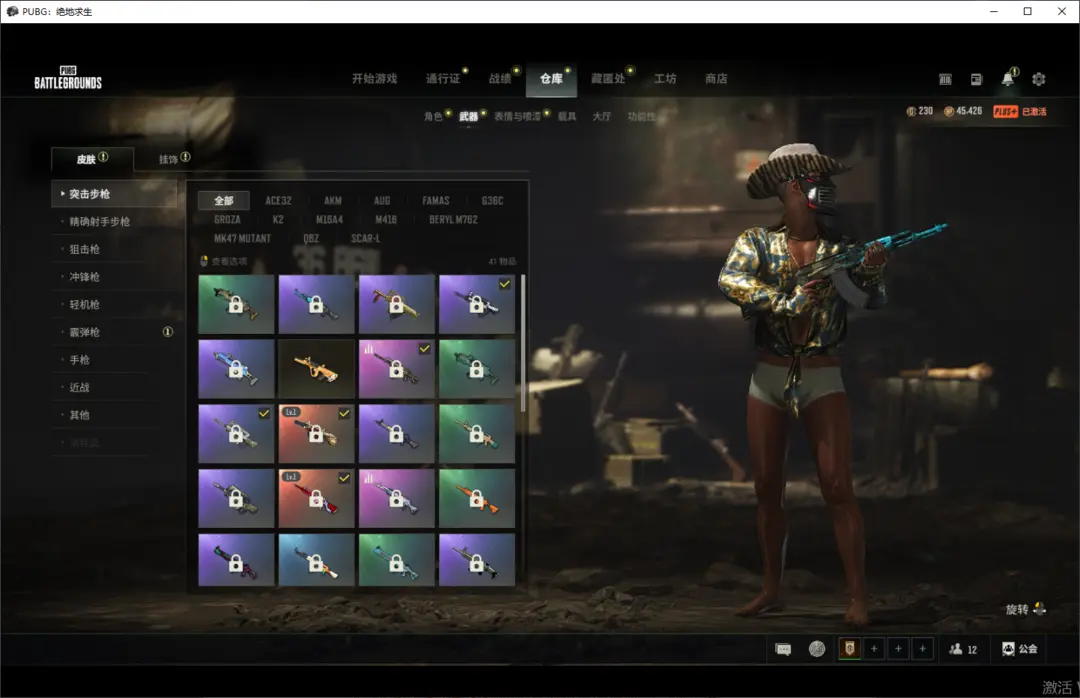The height and width of the screenshot is (698, 1080).
Task: Click the skin grid scrollbar
Action: point(523,342)
